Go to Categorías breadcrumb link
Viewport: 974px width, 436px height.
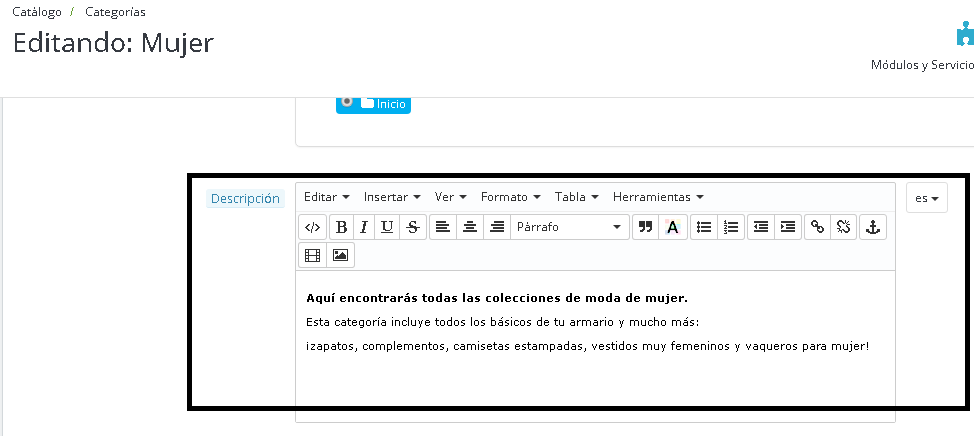tap(116, 12)
